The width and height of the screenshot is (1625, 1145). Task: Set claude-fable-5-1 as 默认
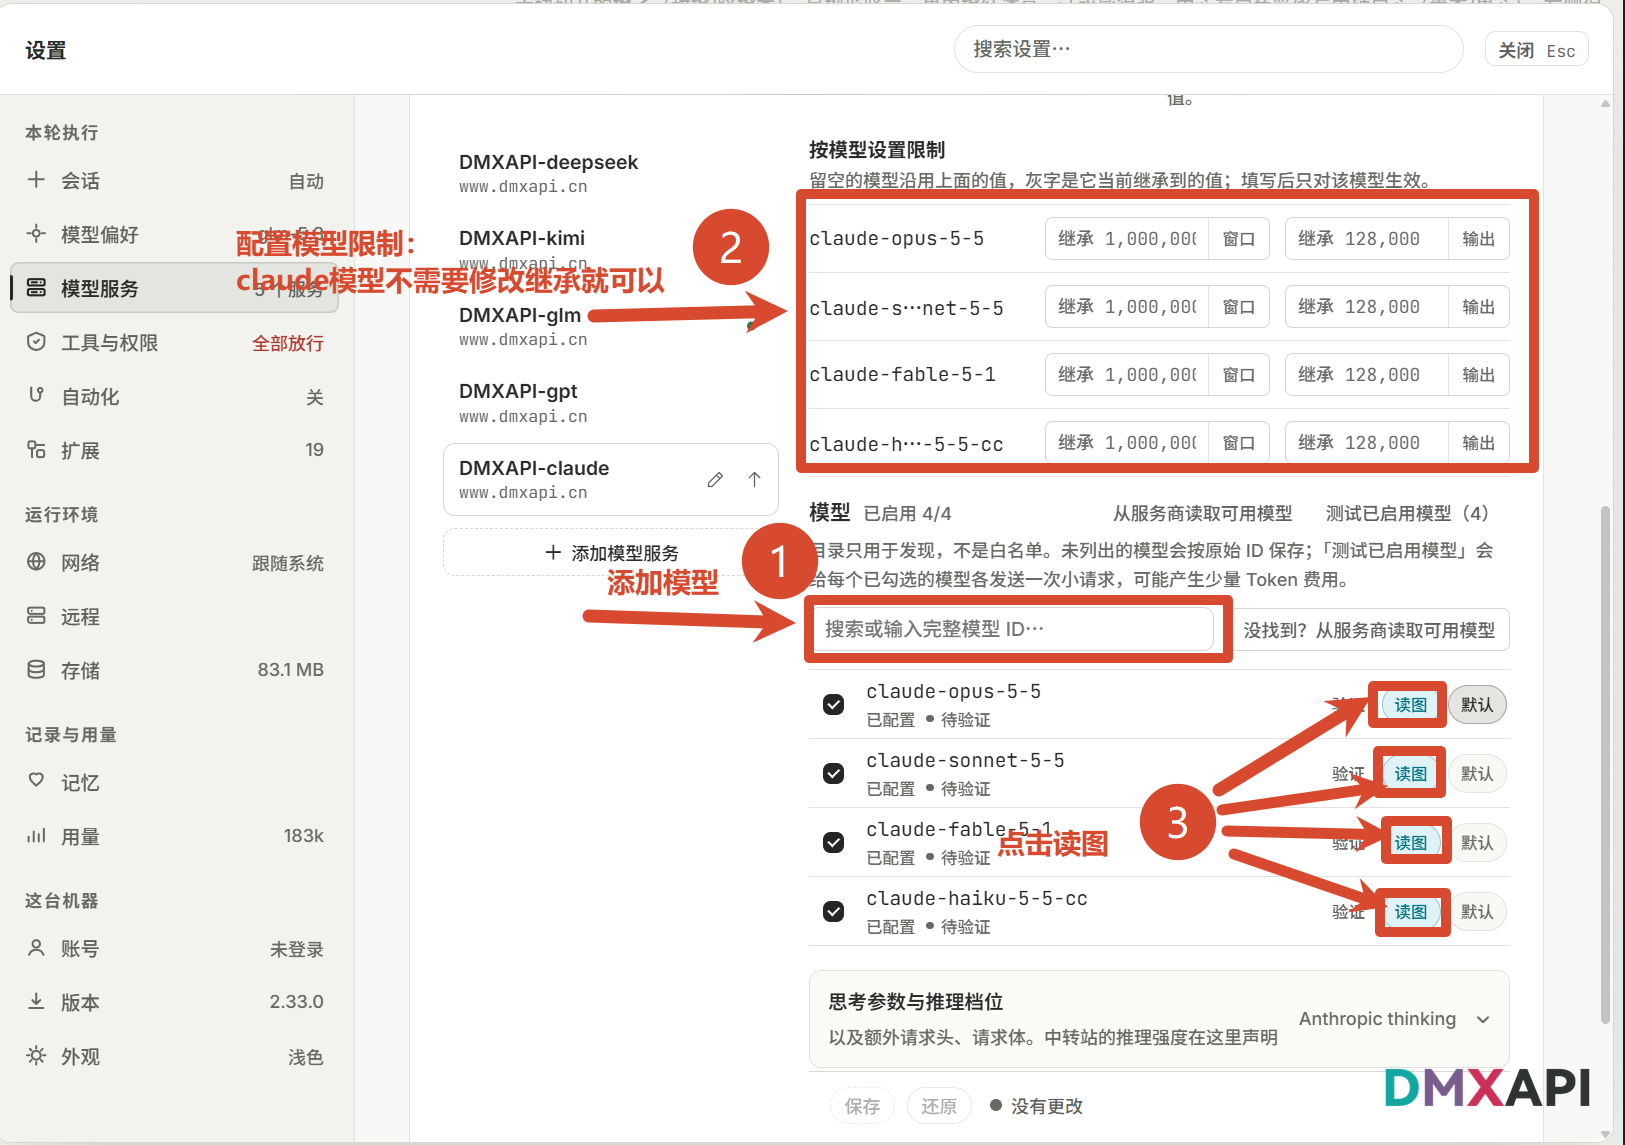(x=1477, y=843)
